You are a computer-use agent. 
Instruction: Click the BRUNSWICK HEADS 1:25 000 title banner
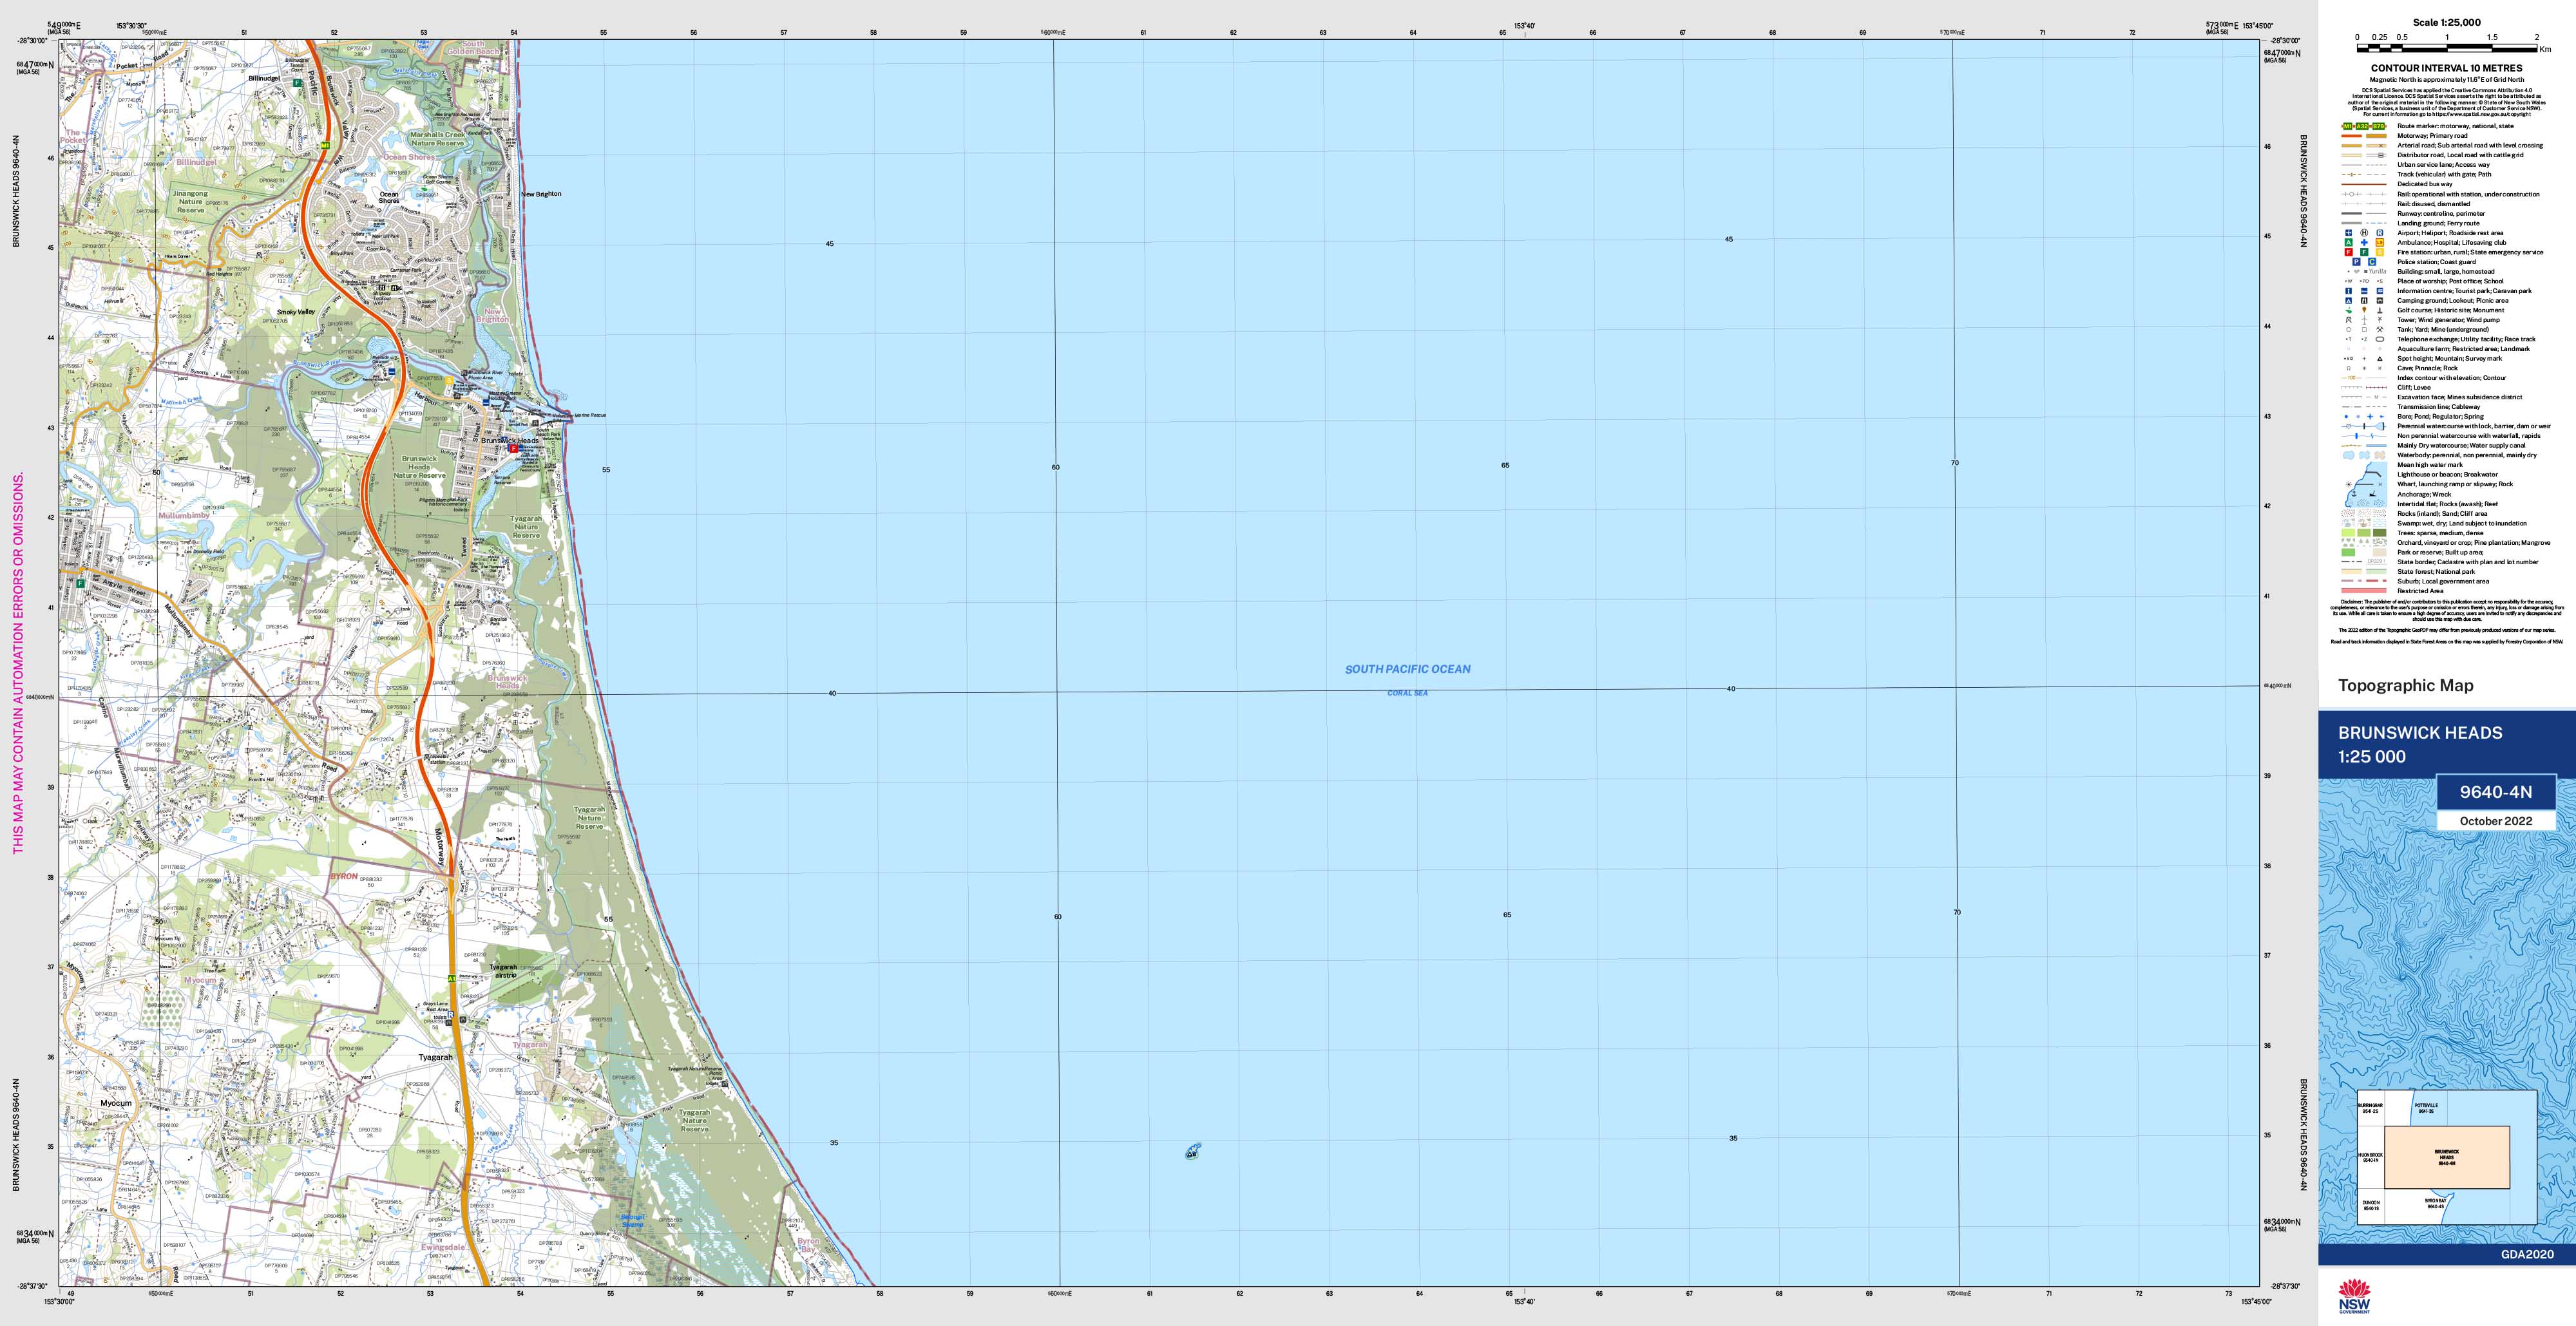(2447, 744)
